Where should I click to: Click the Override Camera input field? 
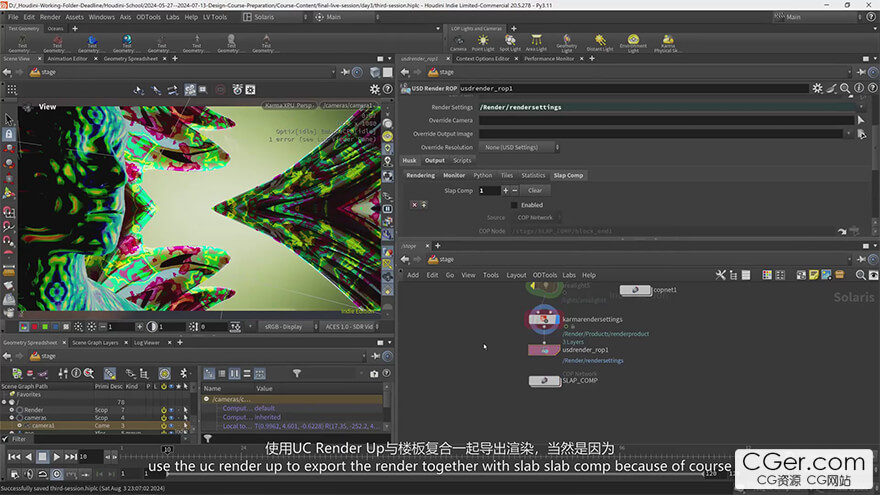click(x=666, y=120)
